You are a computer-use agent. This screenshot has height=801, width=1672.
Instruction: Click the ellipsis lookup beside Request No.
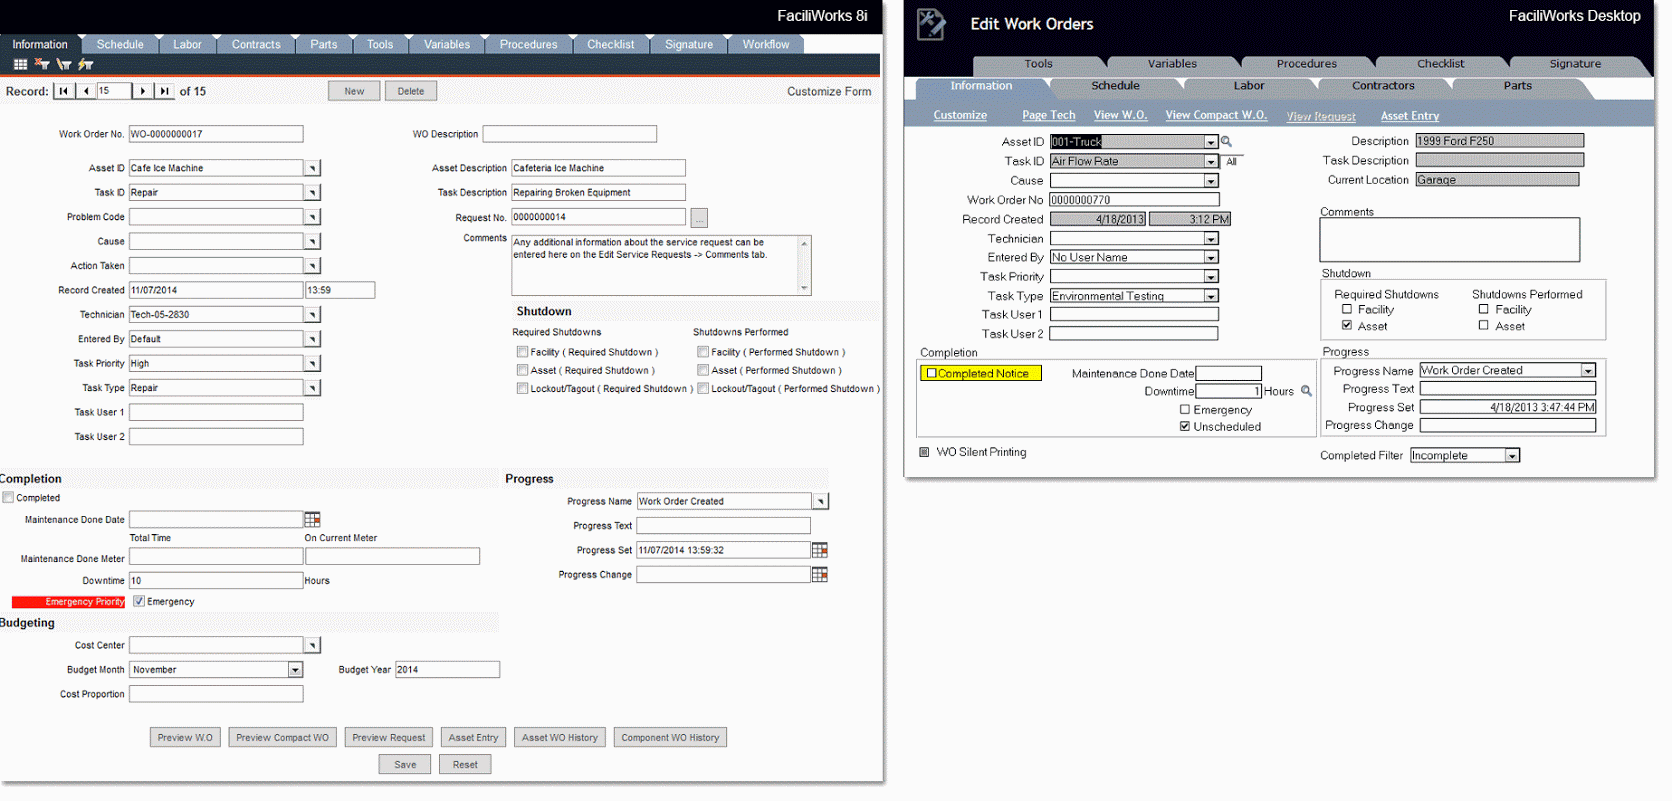[x=699, y=218]
